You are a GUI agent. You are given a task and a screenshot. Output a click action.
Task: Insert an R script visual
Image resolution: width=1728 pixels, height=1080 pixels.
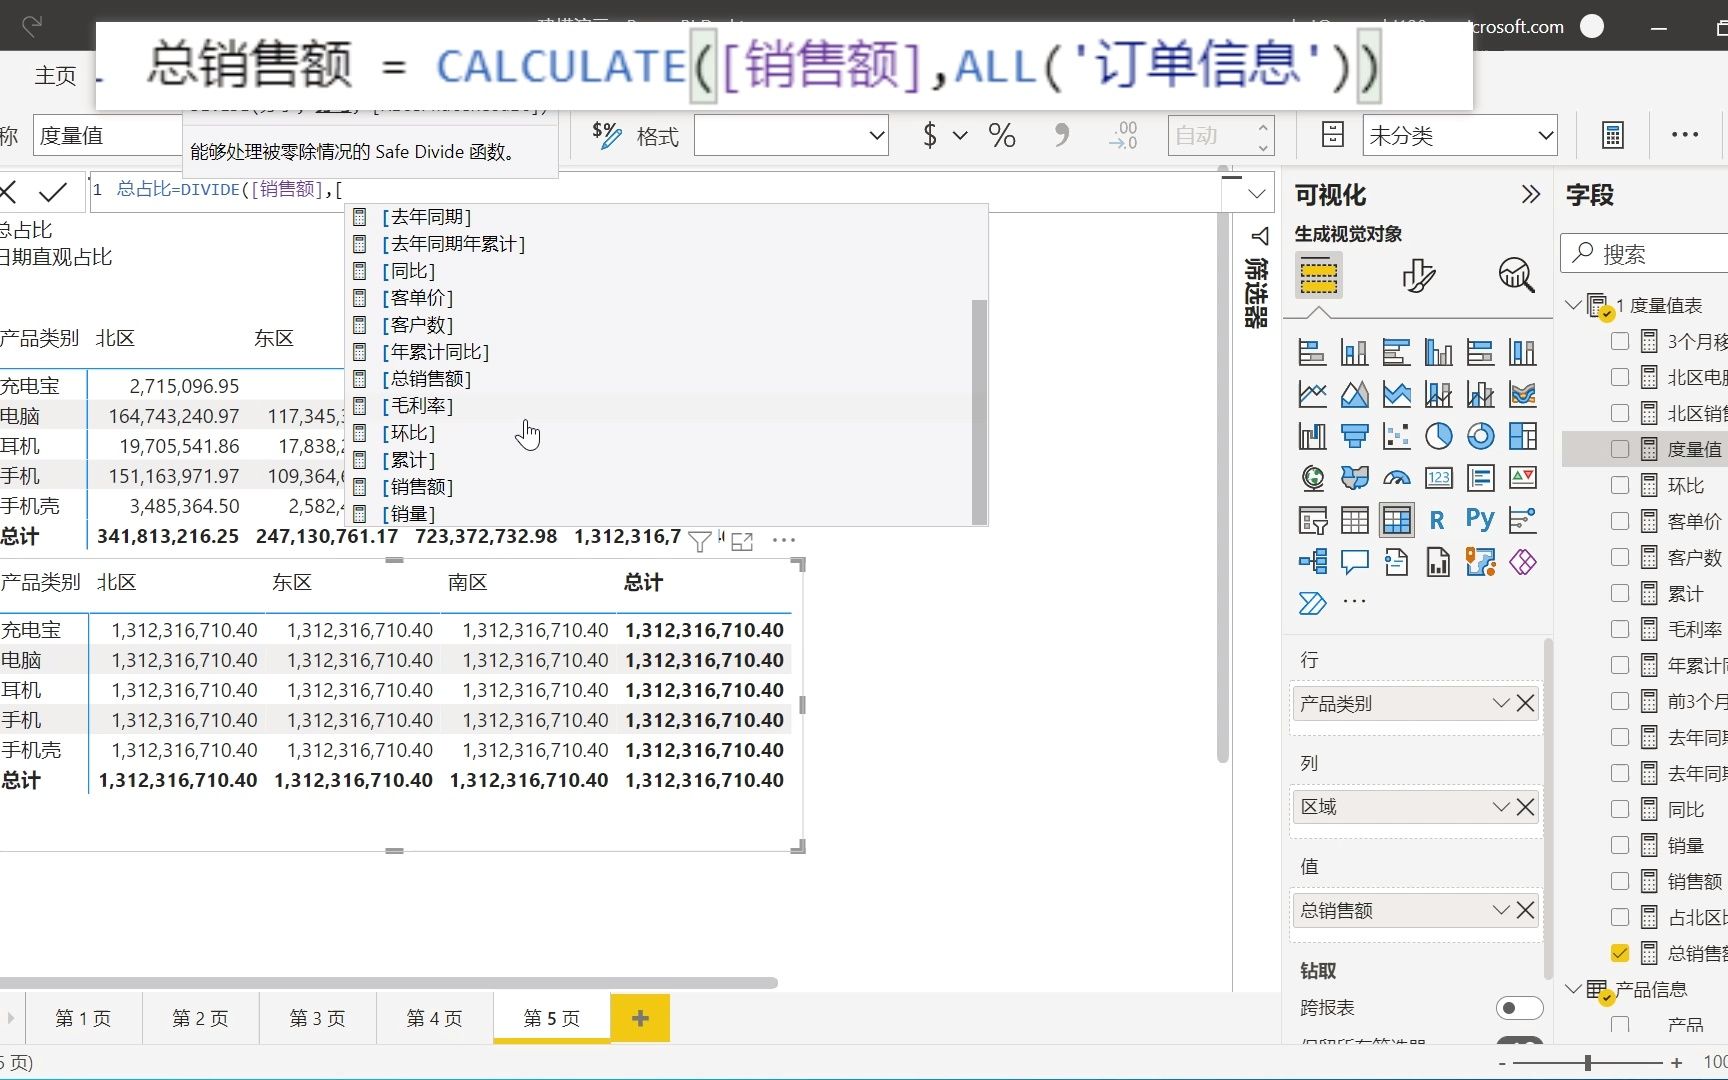click(1437, 520)
